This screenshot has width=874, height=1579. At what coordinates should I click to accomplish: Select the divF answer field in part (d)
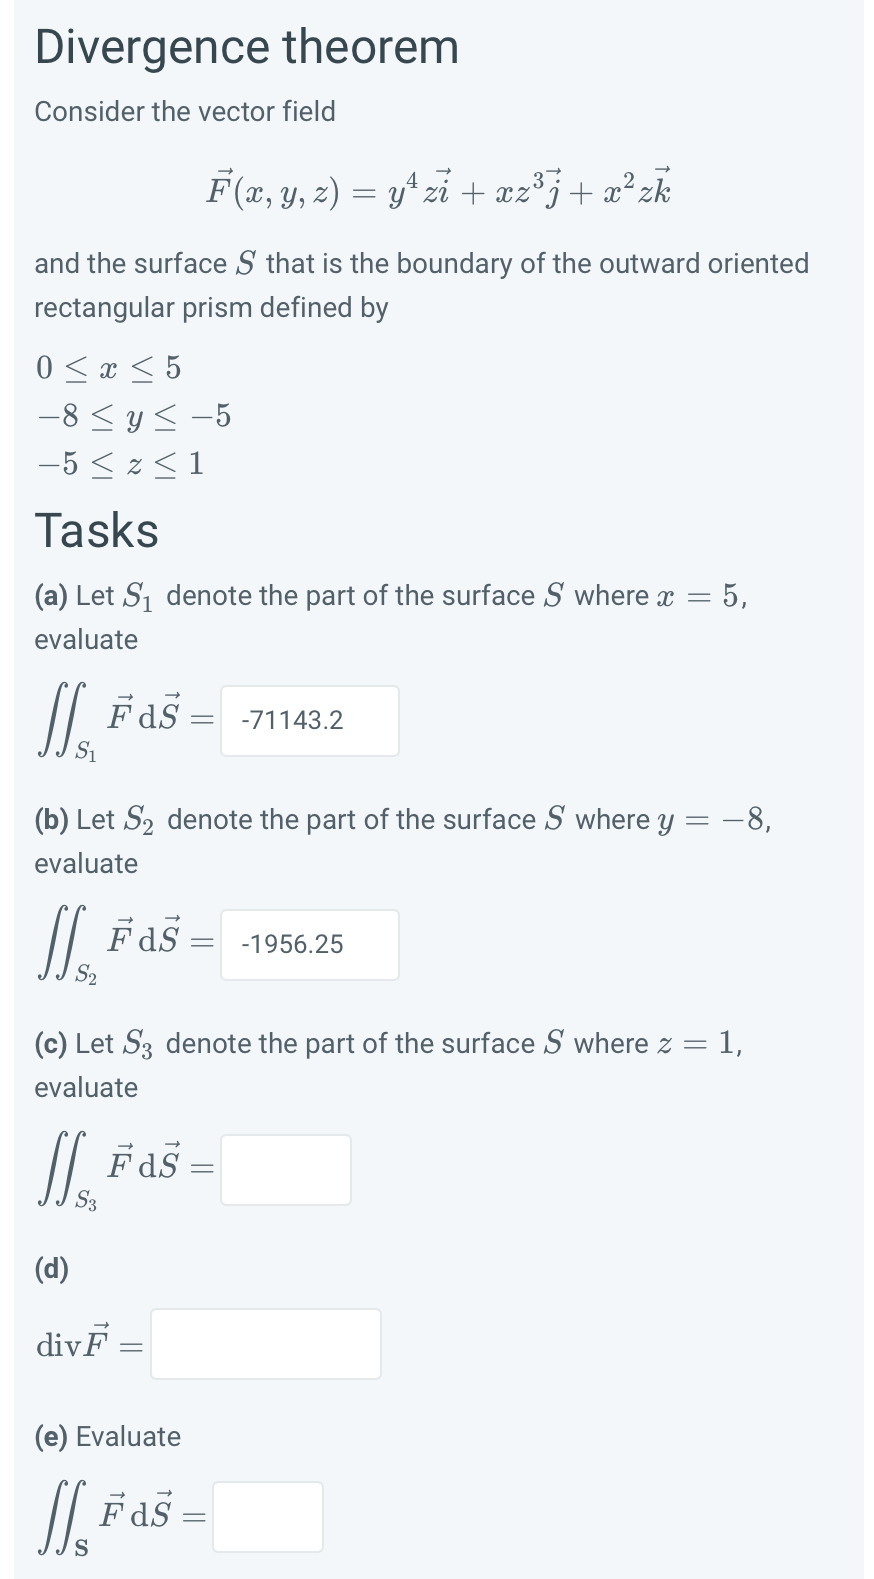click(x=265, y=1343)
